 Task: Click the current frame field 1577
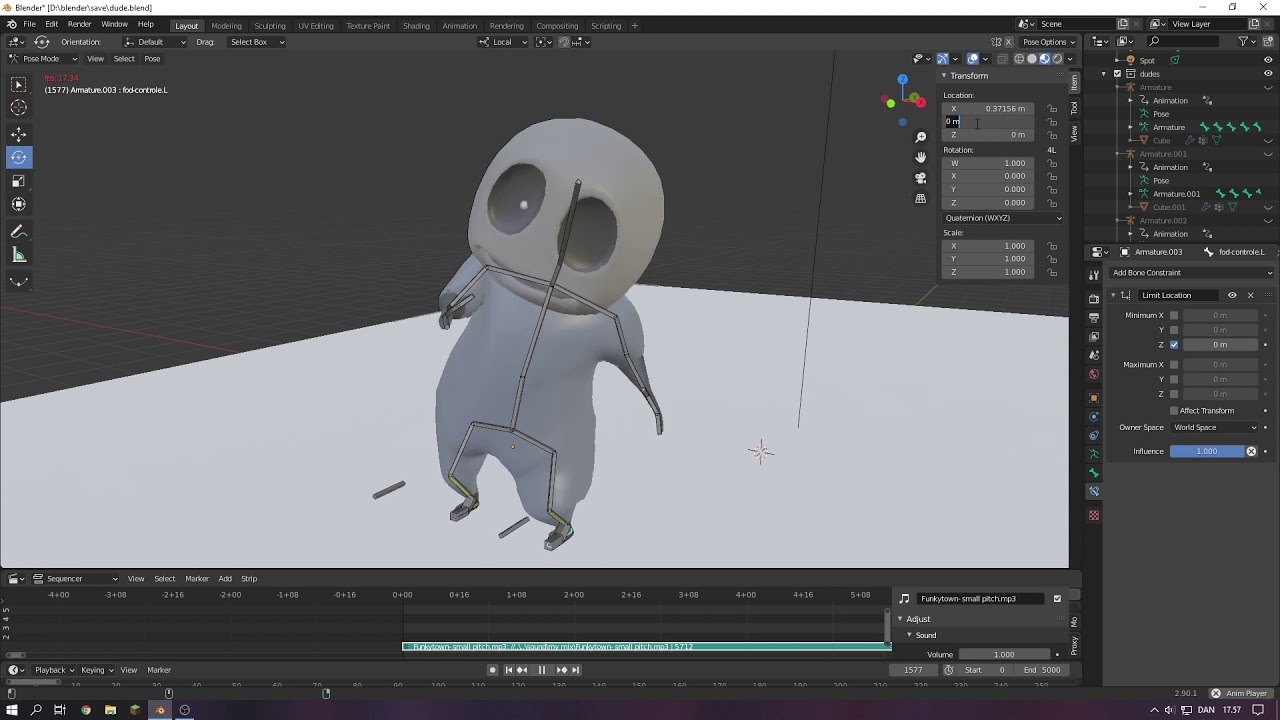click(913, 670)
